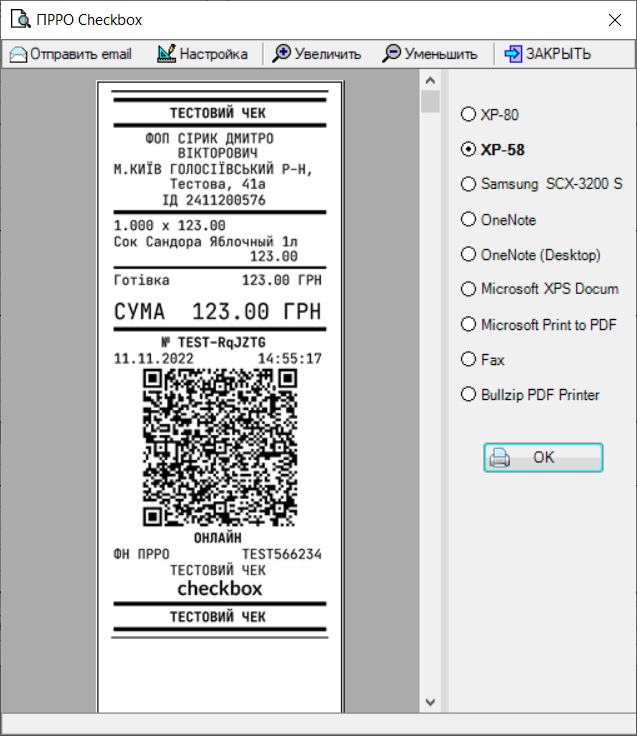
Task: Click the time 14:55:17 on receipt
Action: click(290, 359)
